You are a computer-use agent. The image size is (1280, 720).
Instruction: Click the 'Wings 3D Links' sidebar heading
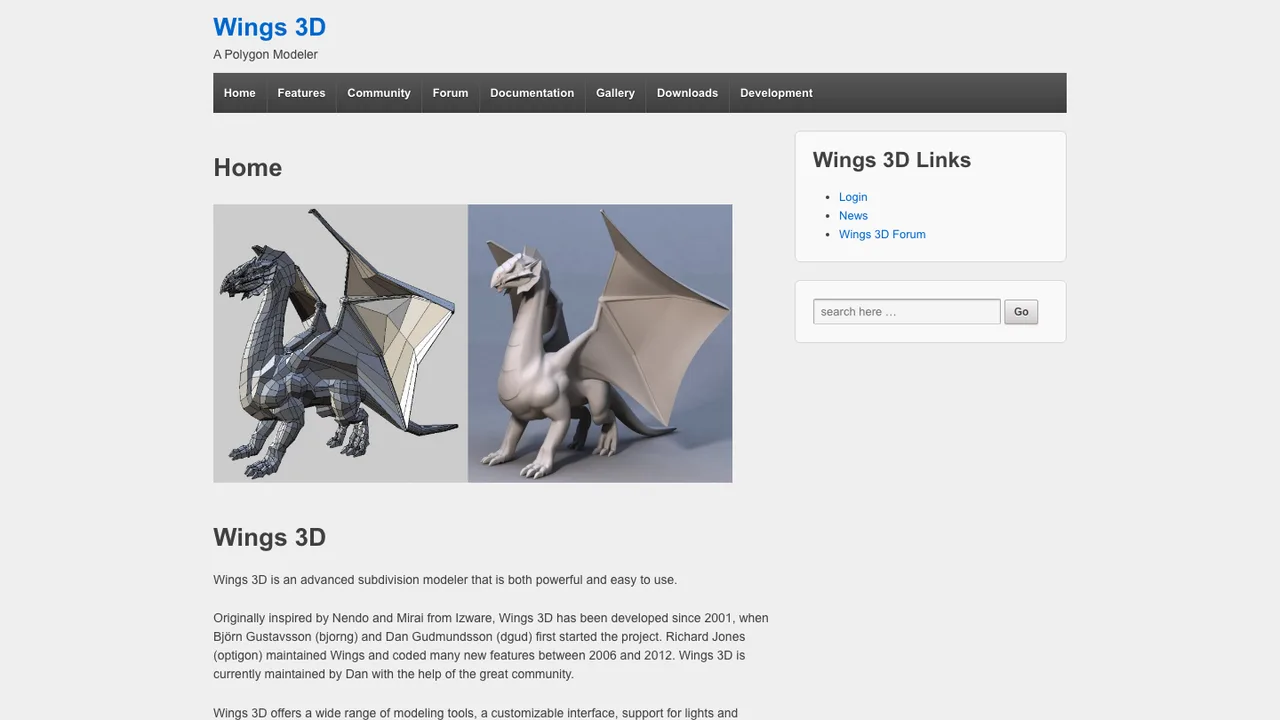pos(892,160)
